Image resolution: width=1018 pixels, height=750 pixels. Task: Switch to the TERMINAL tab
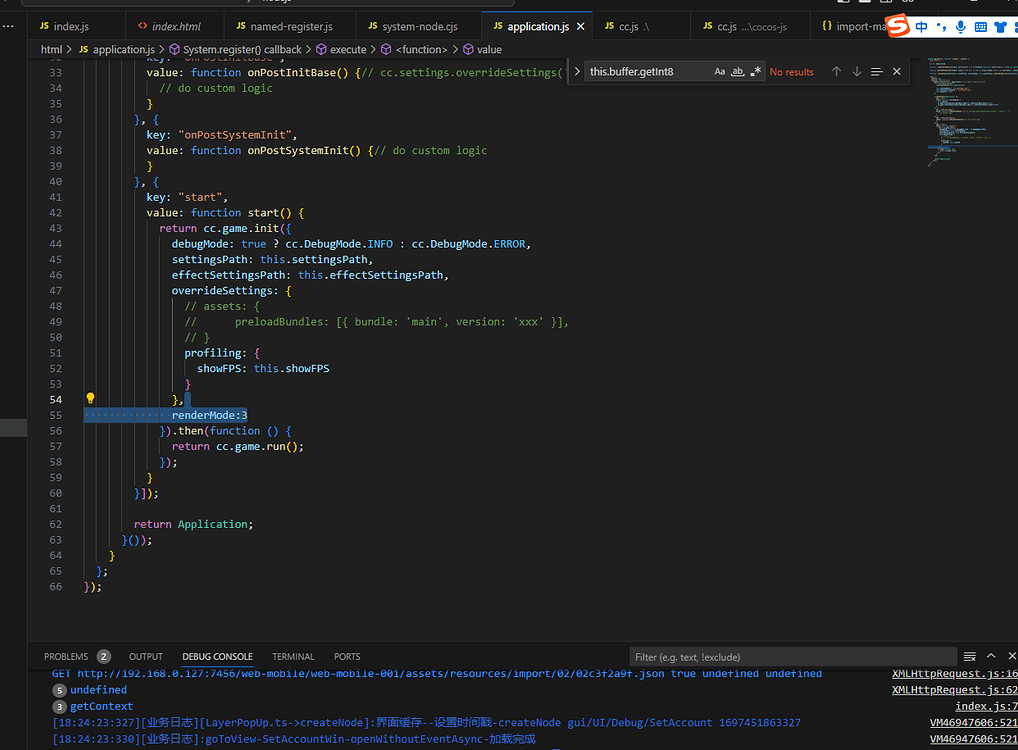pyautogui.click(x=292, y=656)
